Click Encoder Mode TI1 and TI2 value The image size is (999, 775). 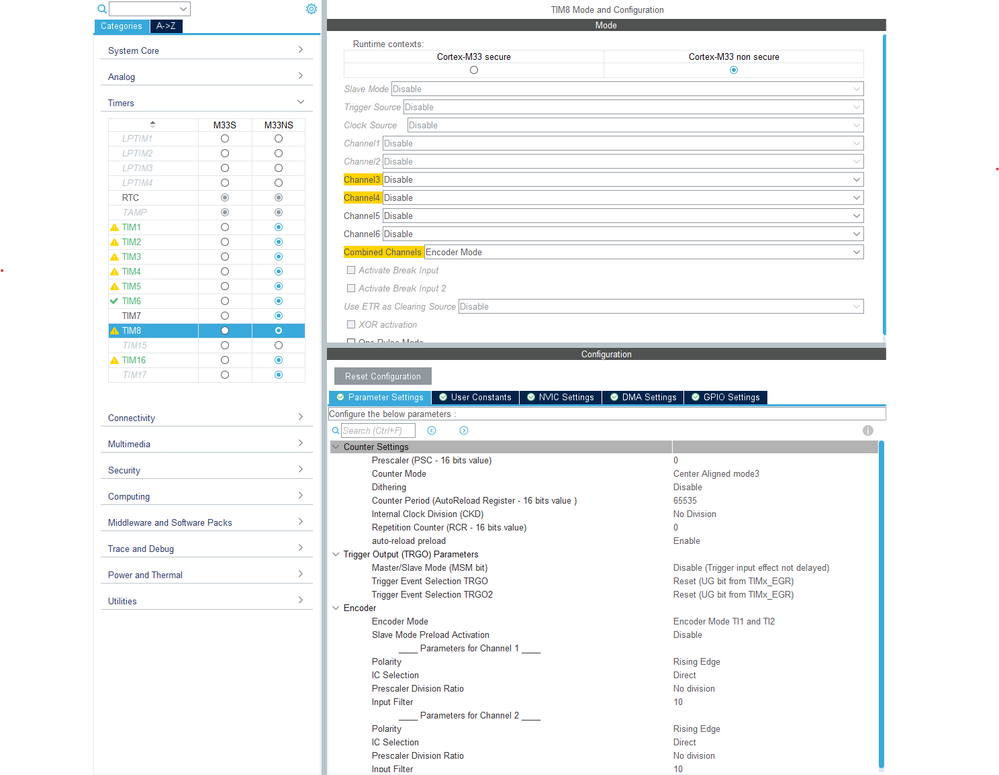[x=724, y=621]
